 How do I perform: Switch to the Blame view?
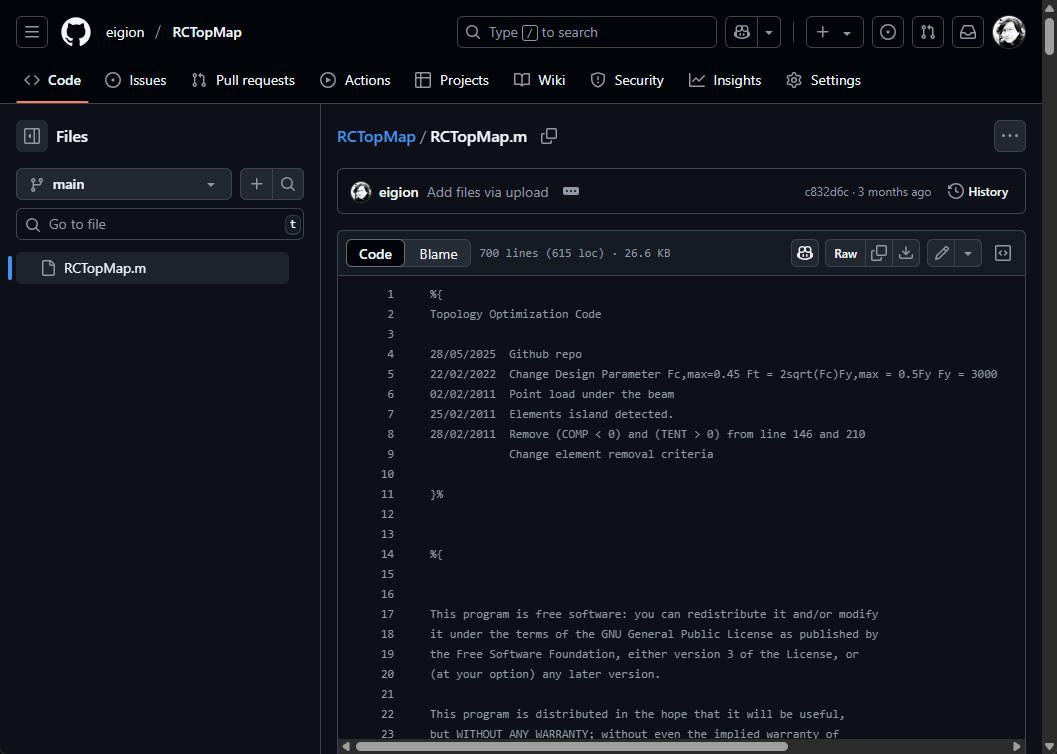(438, 253)
